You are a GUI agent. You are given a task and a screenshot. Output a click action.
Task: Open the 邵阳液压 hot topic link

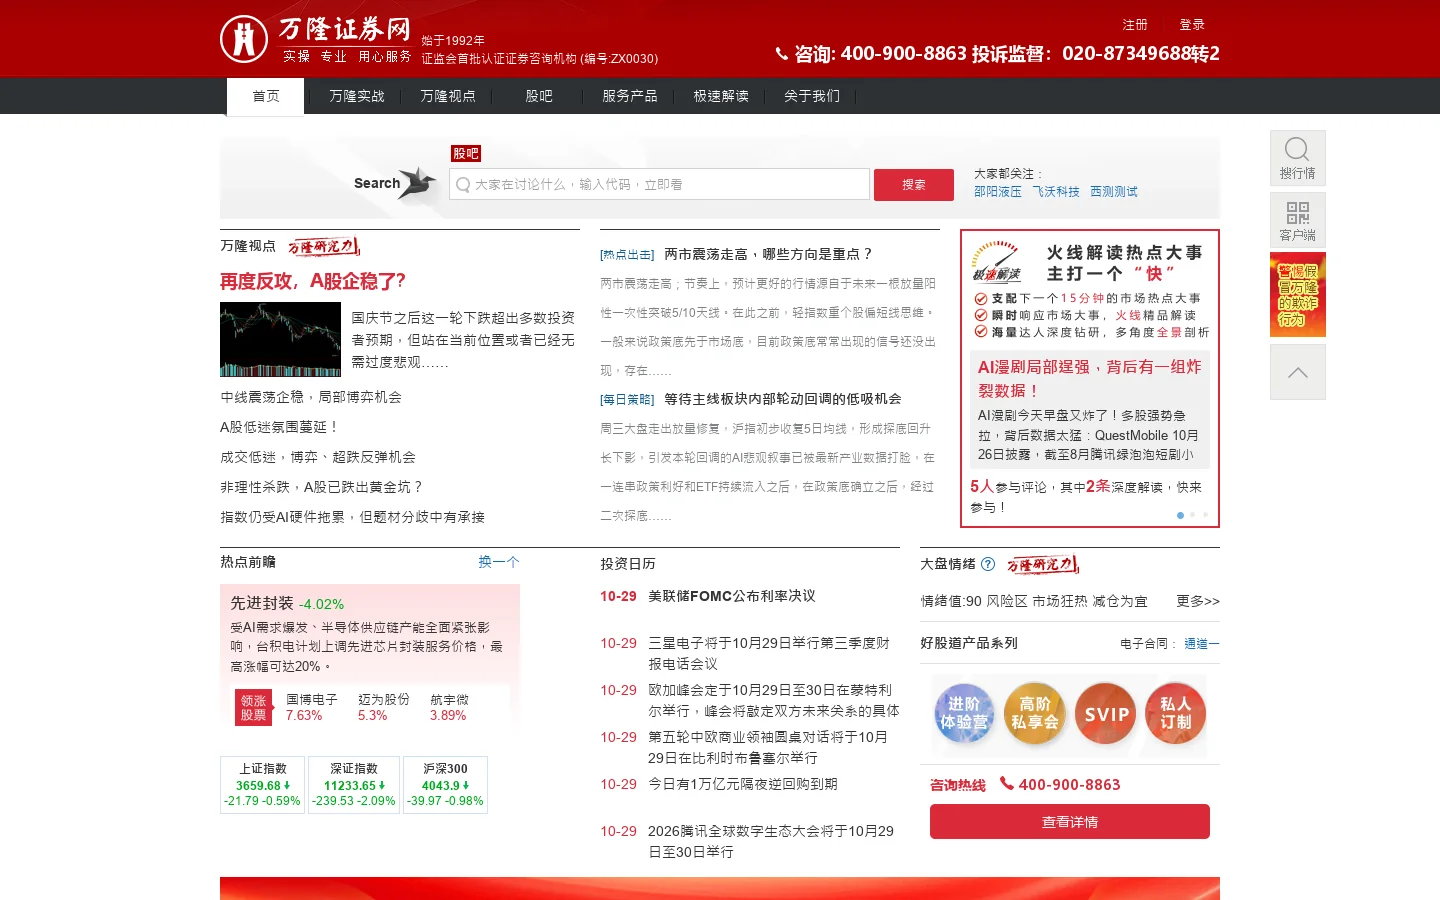998,192
